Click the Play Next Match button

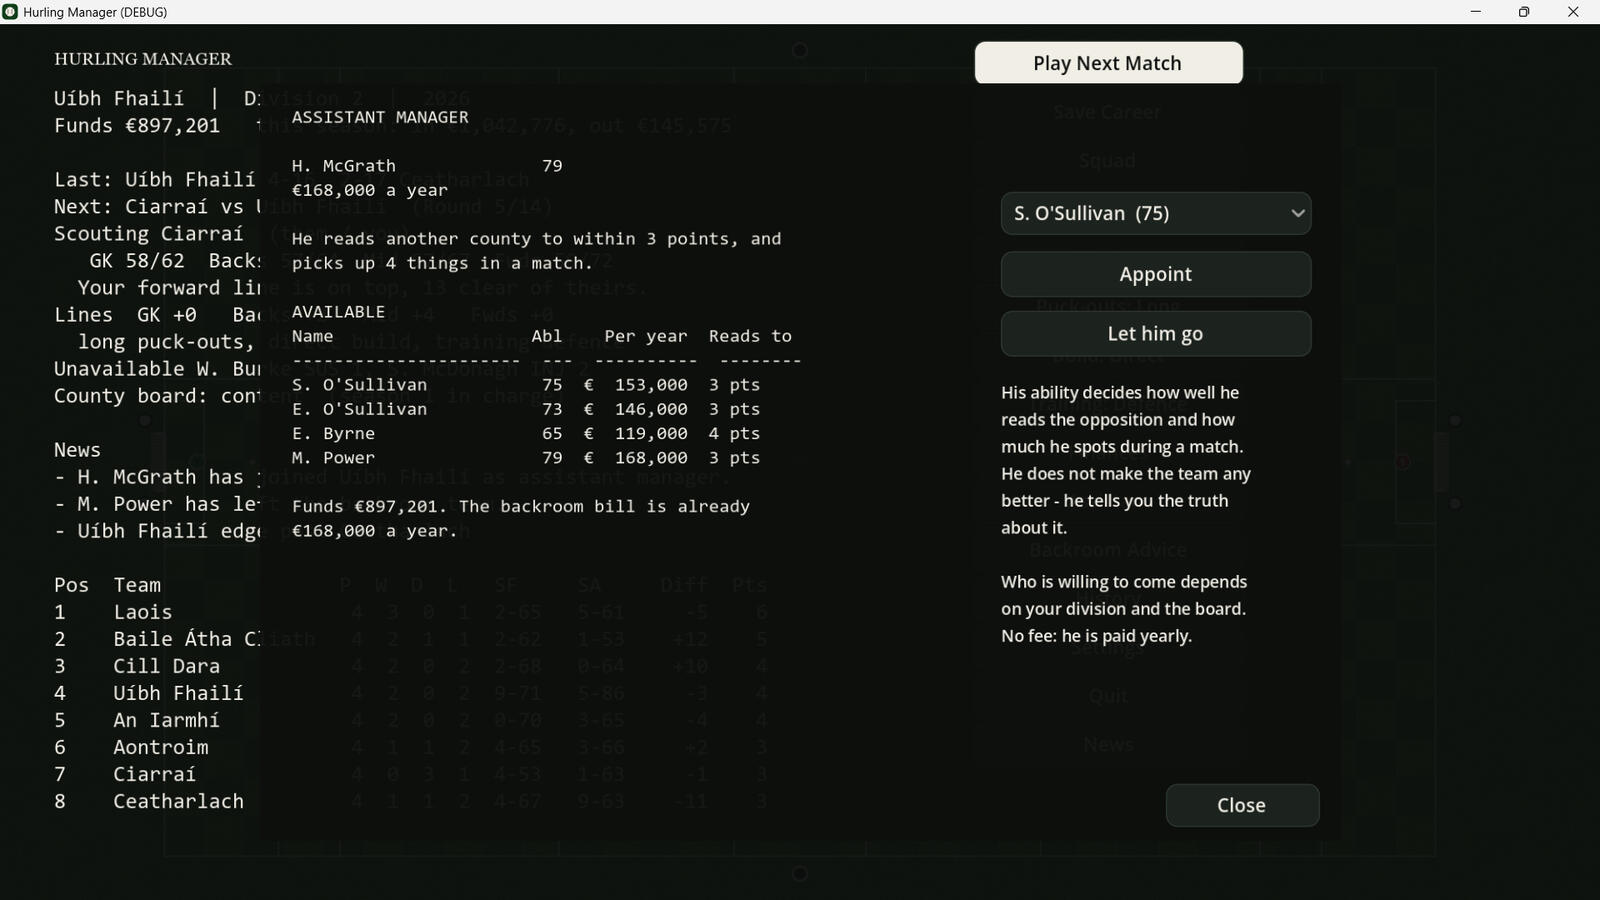pos(1108,63)
